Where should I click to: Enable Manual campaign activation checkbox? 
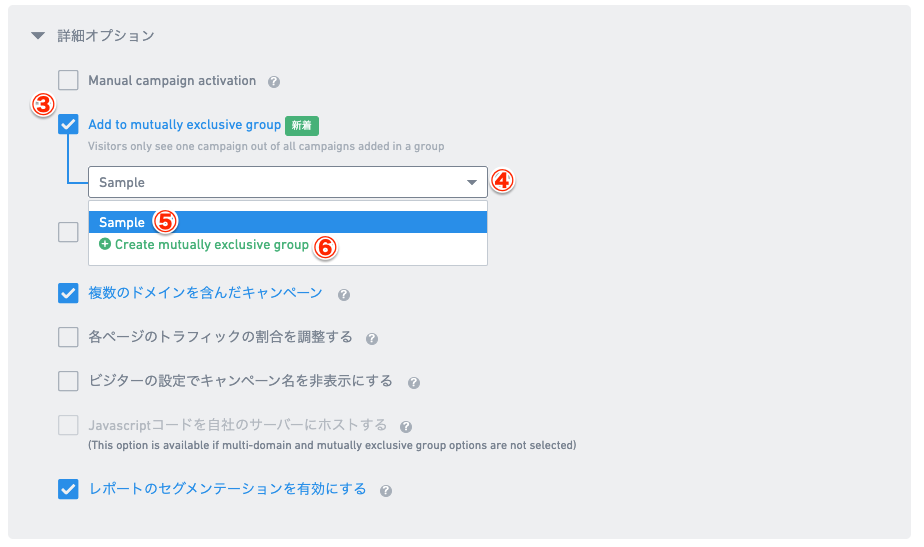point(68,80)
